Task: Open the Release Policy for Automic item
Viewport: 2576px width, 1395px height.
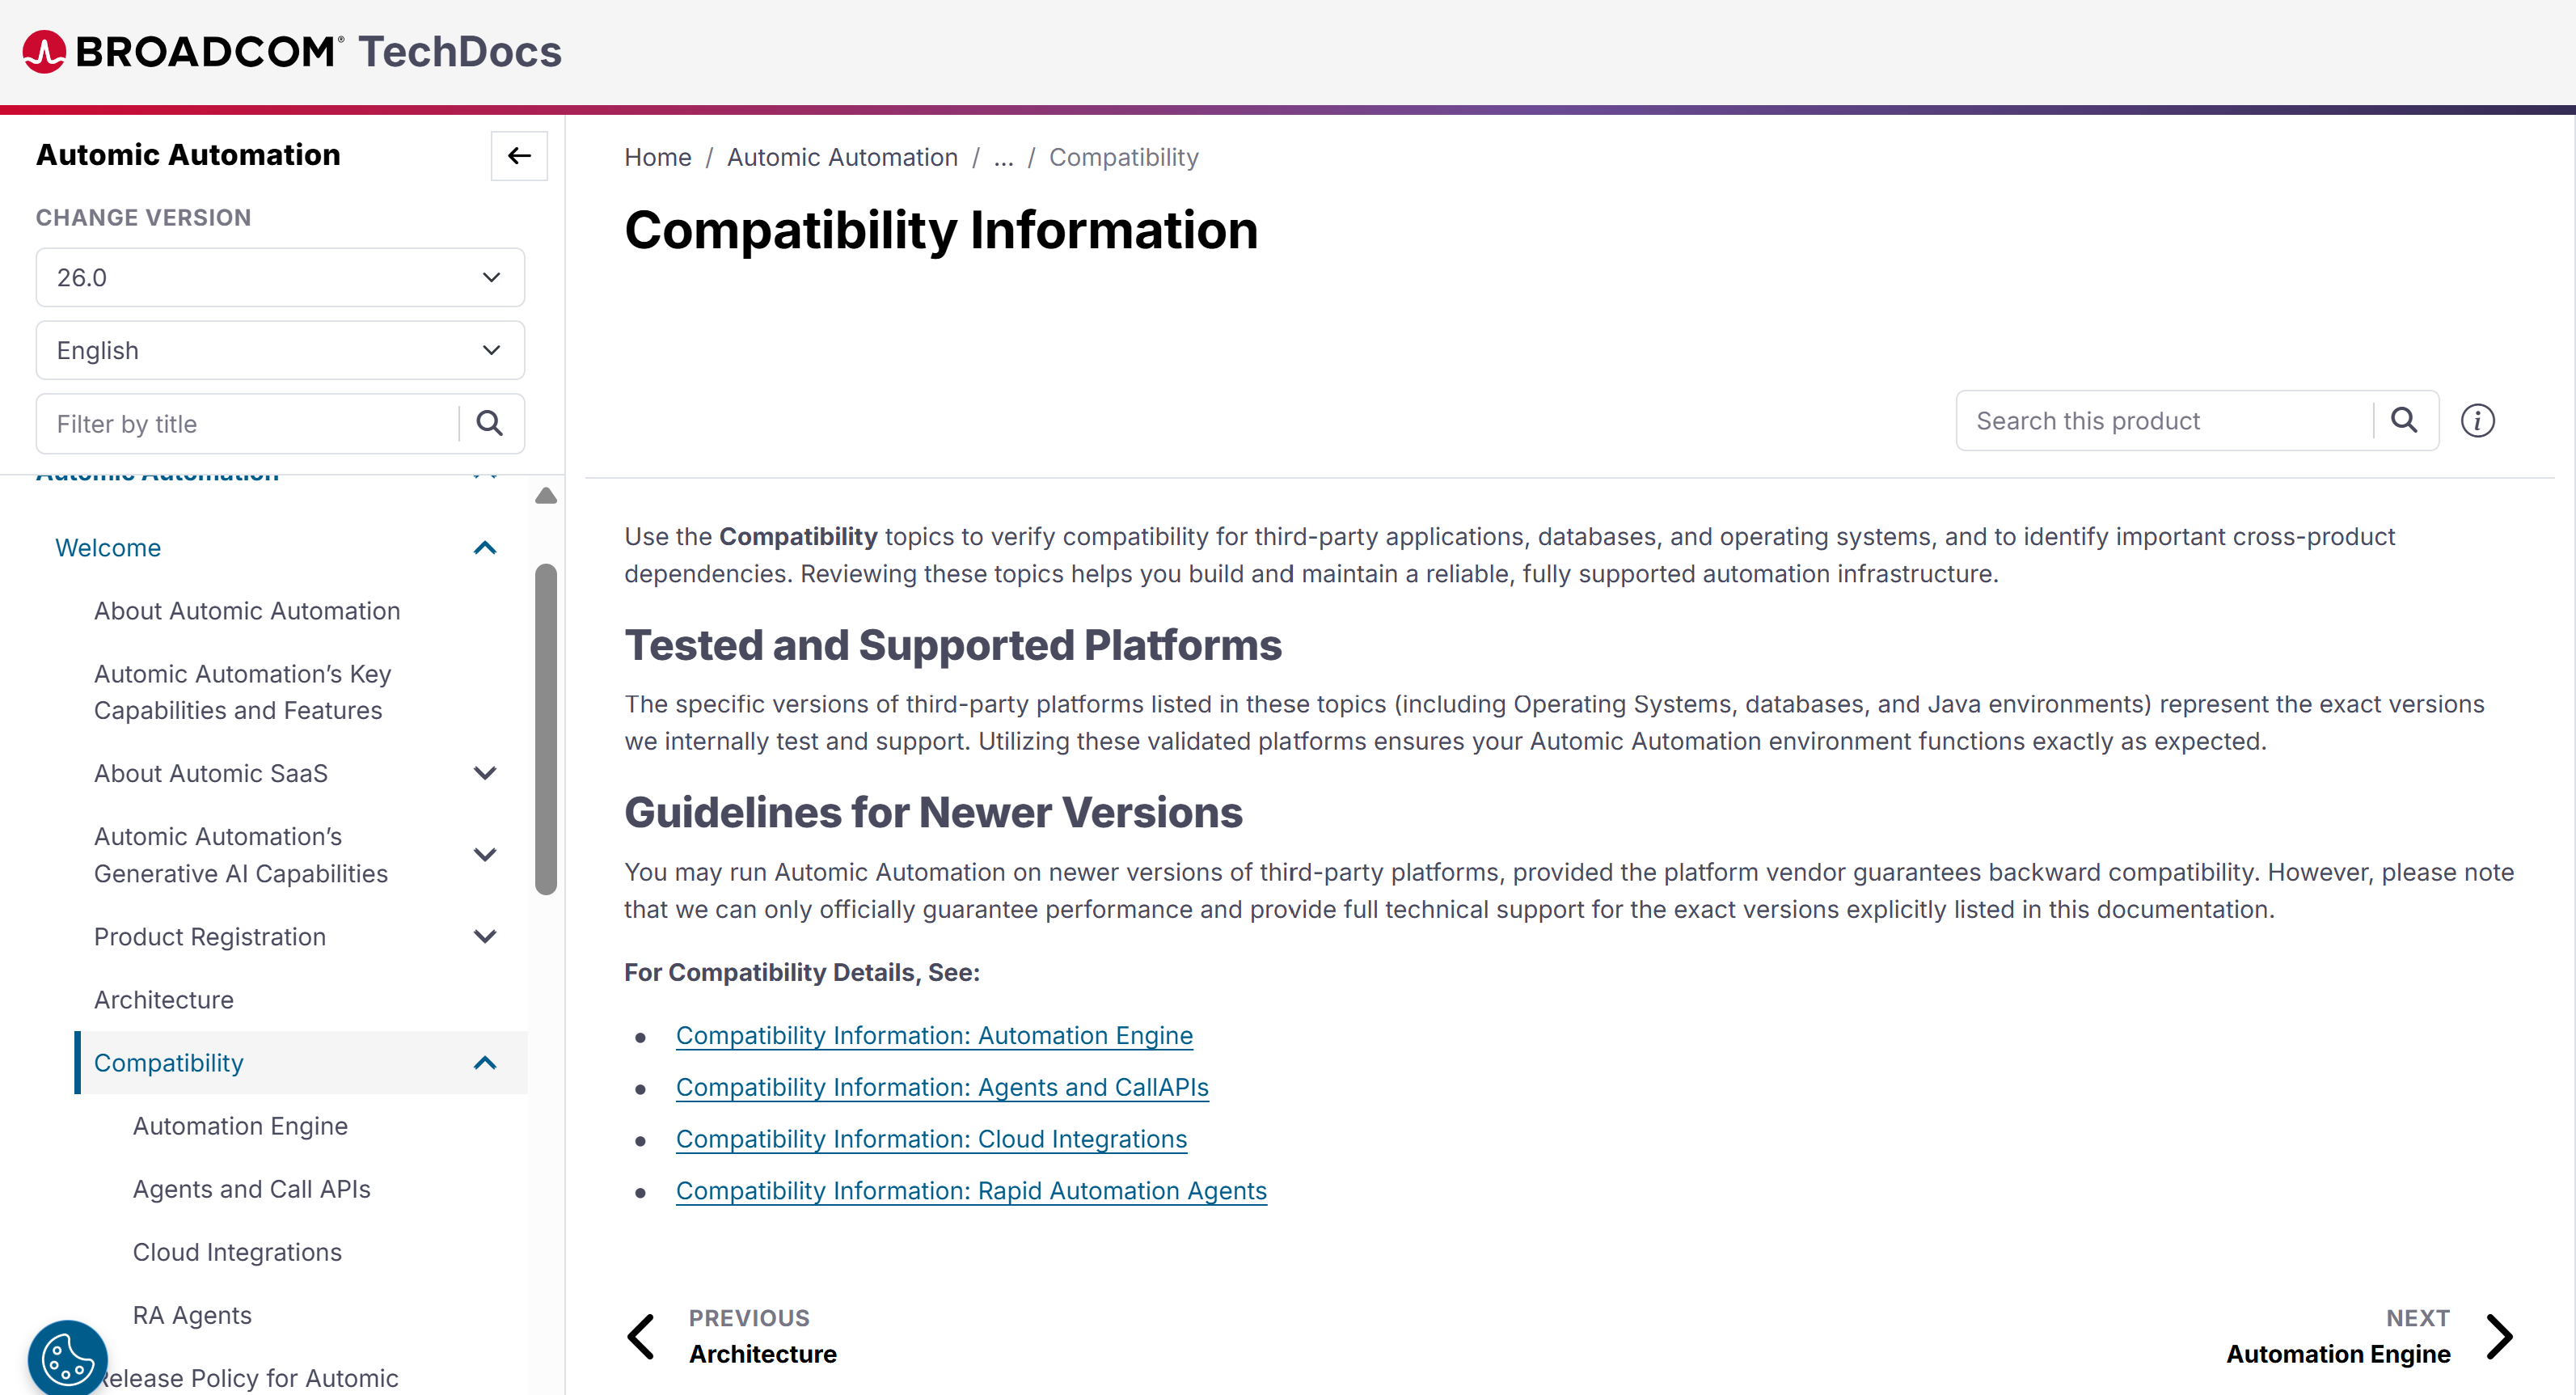Action: [246, 1378]
